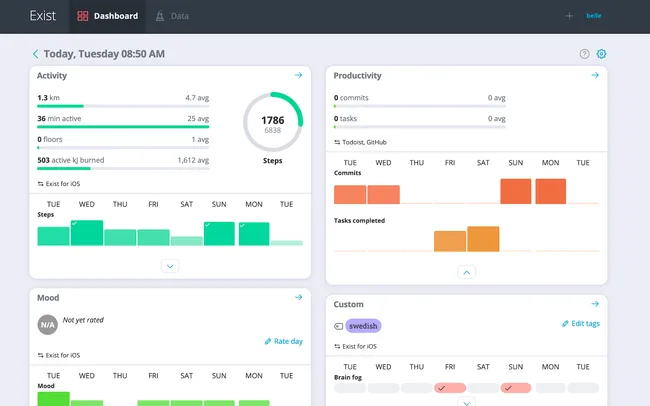Click the help question mark icon
The width and height of the screenshot is (650, 406).
585,54
